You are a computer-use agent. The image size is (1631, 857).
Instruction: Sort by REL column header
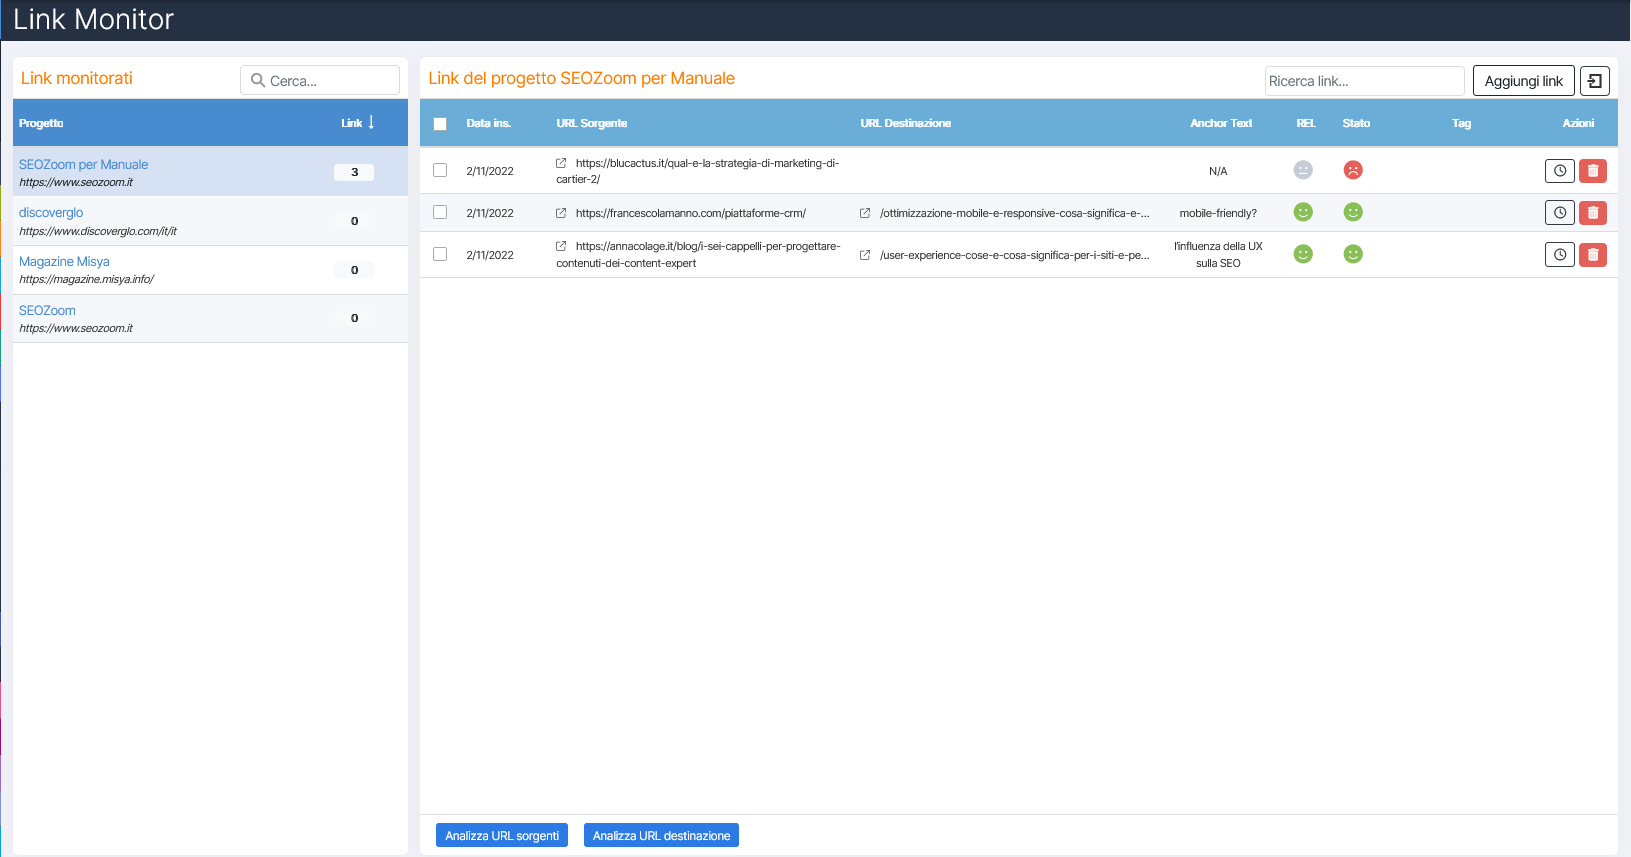pos(1306,123)
